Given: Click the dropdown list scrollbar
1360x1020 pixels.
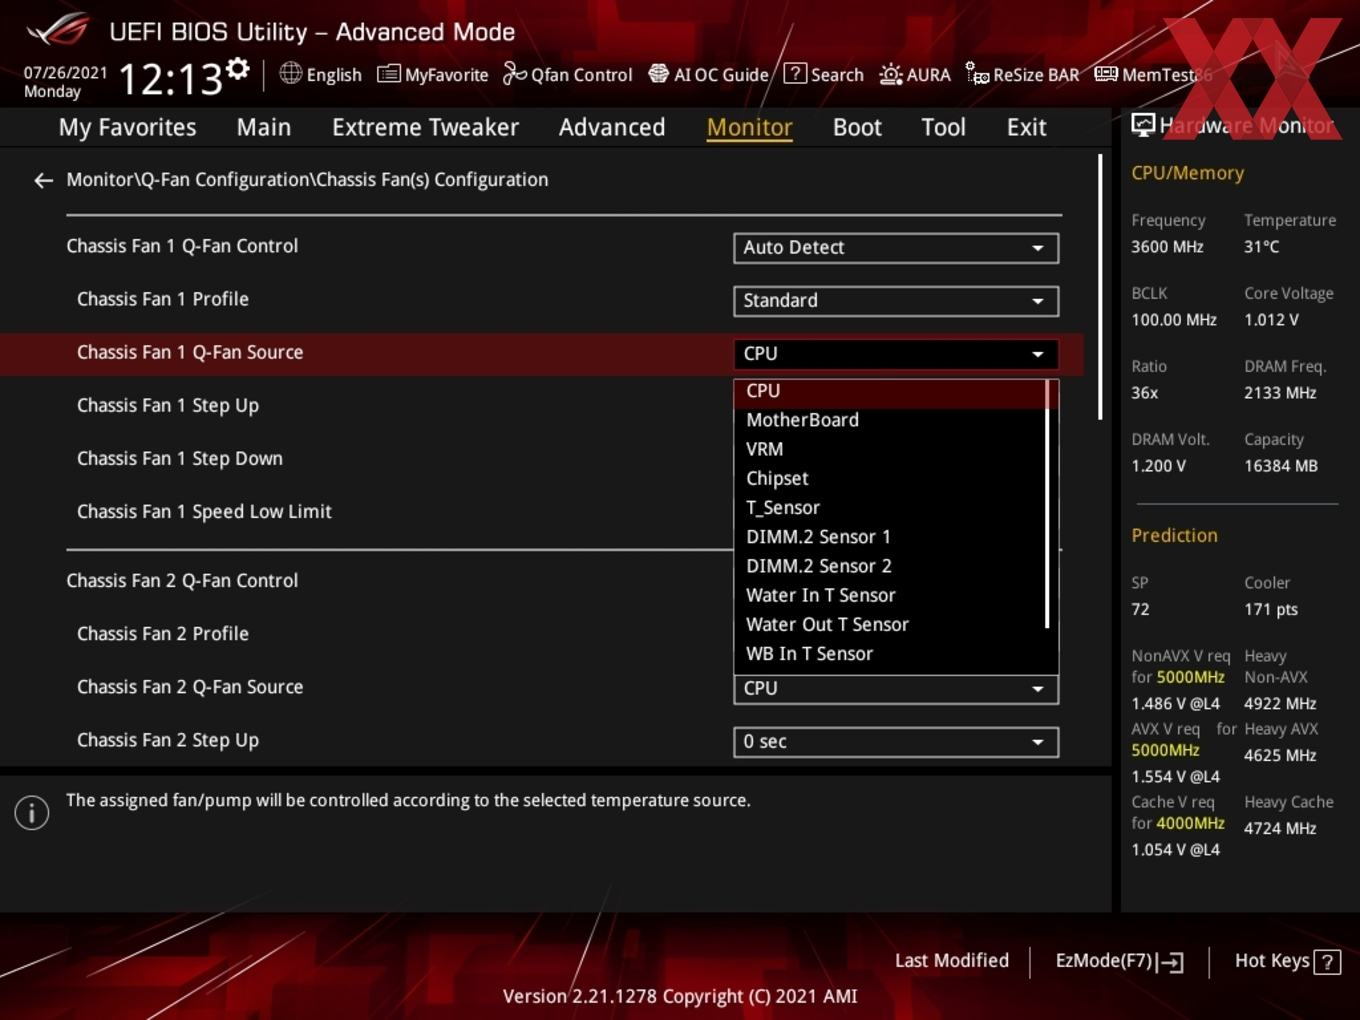Looking at the screenshot, I should pyautogui.click(x=1048, y=504).
